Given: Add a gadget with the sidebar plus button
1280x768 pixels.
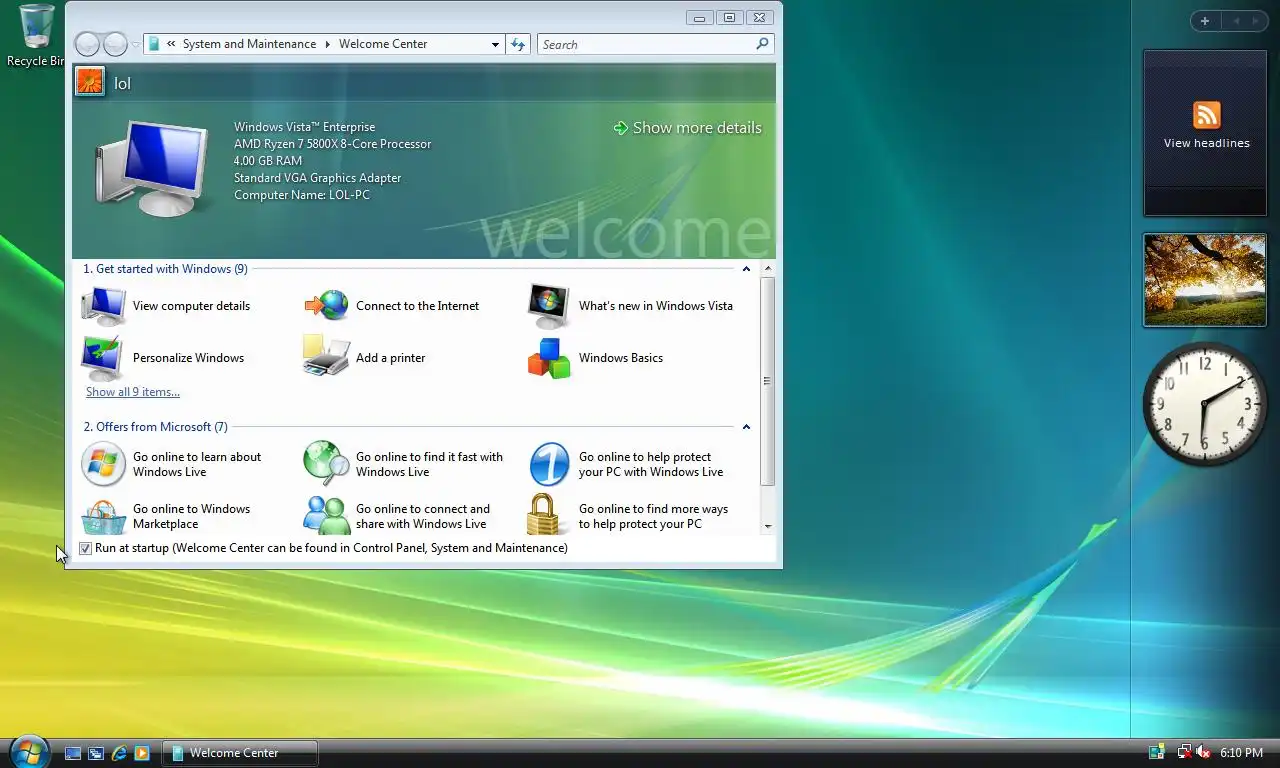Looking at the screenshot, I should (x=1205, y=21).
